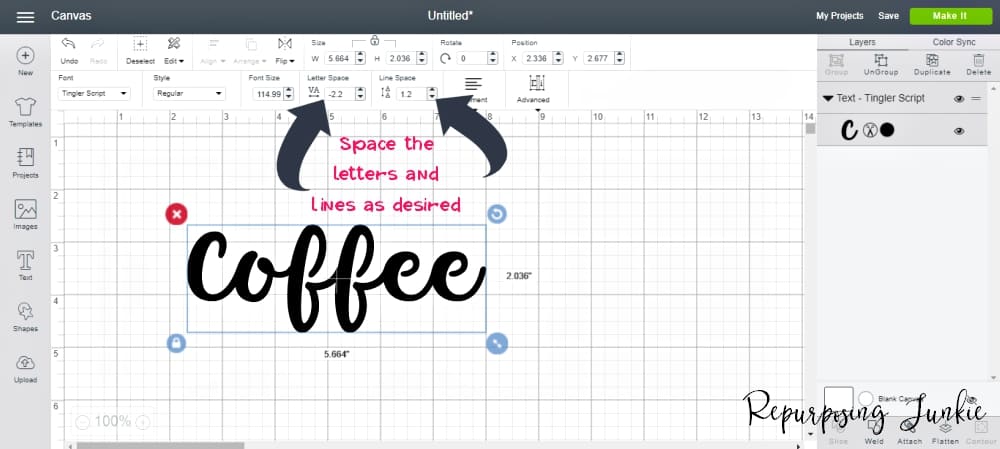1000x449 pixels.
Task: Open My Projects link
Action: (840, 16)
